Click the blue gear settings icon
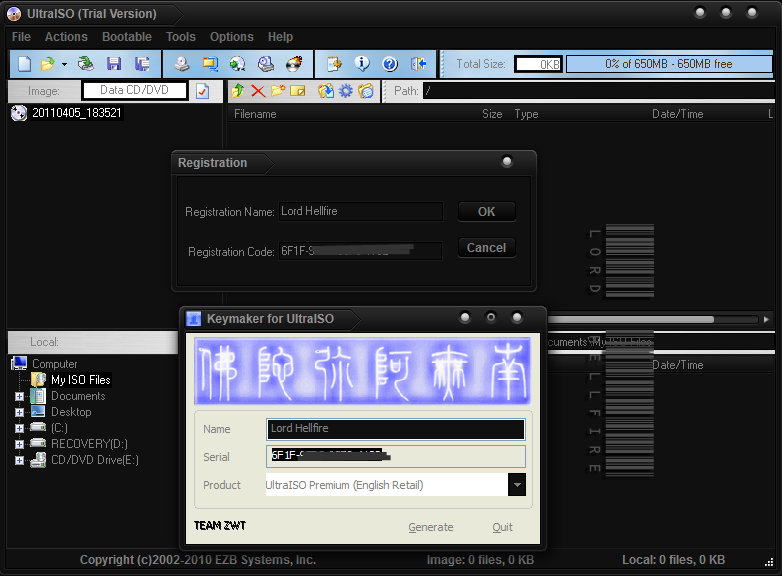 click(x=346, y=91)
